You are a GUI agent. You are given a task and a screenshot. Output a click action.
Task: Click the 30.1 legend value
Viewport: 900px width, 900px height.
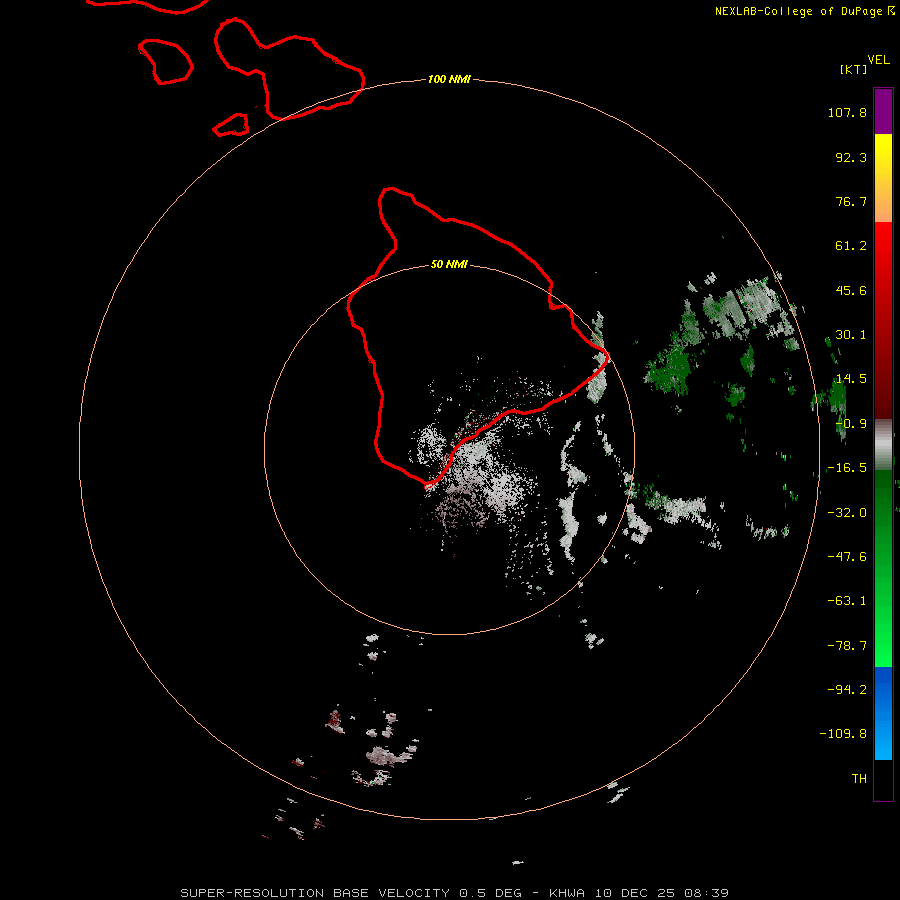coord(851,335)
